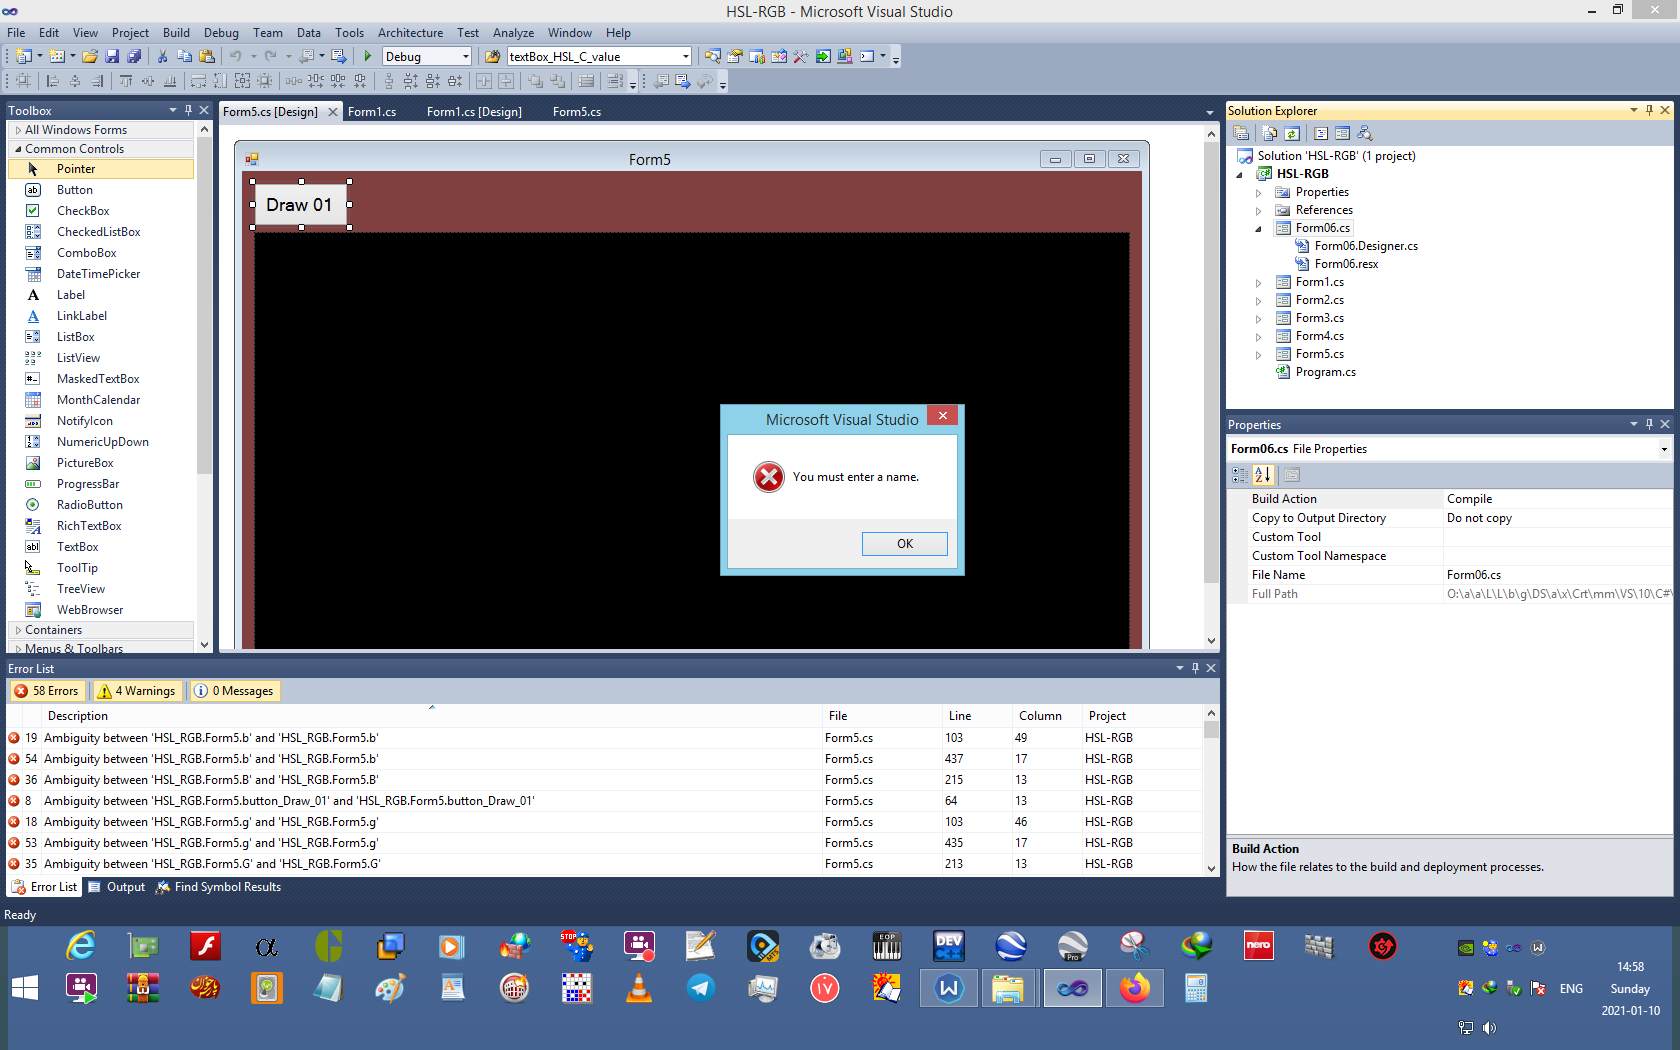Image resolution: width=1680 pixels, height=1050 pixels.
Task: Select the Button control in Toolbox
Action: coord(75,190)
